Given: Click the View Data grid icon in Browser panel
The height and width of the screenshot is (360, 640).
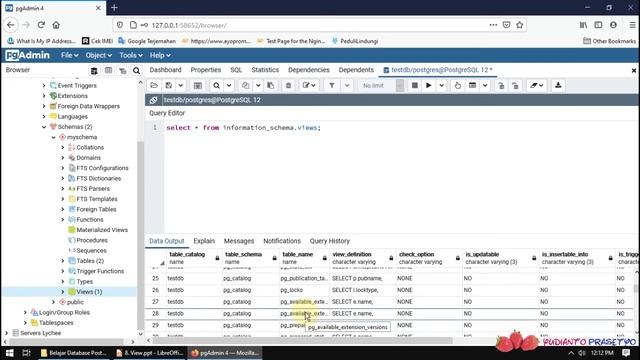Looking at the screenshot, I should click(x=108, y=71).
